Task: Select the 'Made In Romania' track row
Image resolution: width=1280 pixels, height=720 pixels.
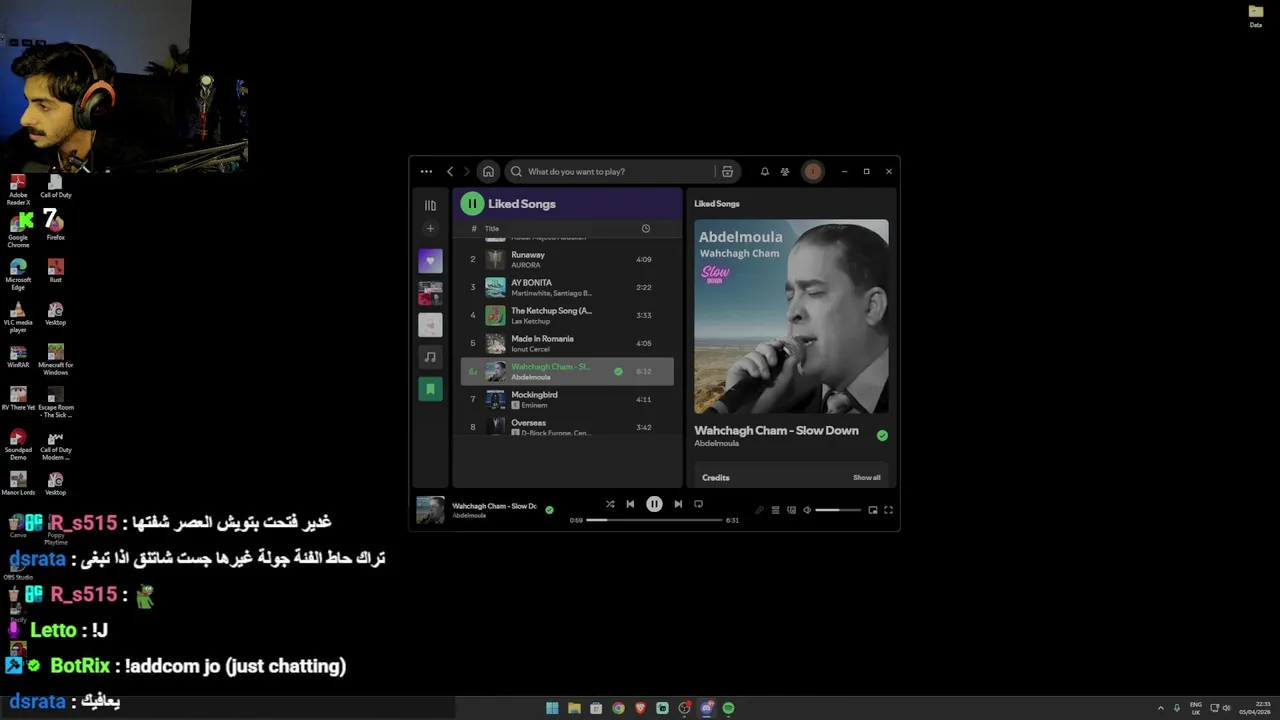Action: (567, 343)
